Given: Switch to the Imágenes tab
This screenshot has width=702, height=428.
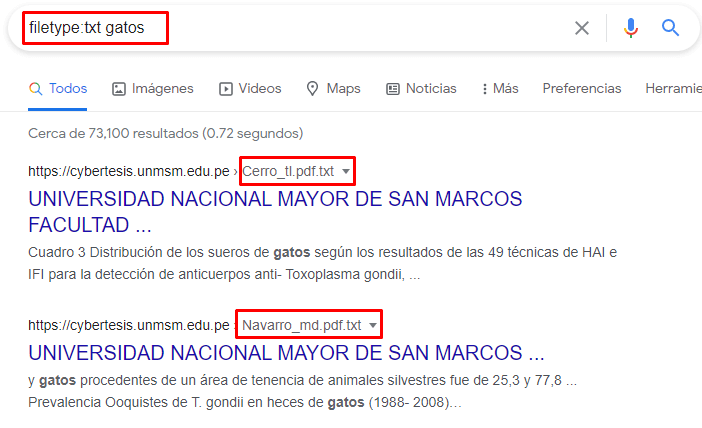Looking at the screenshot, I should [x=153, y=89].
